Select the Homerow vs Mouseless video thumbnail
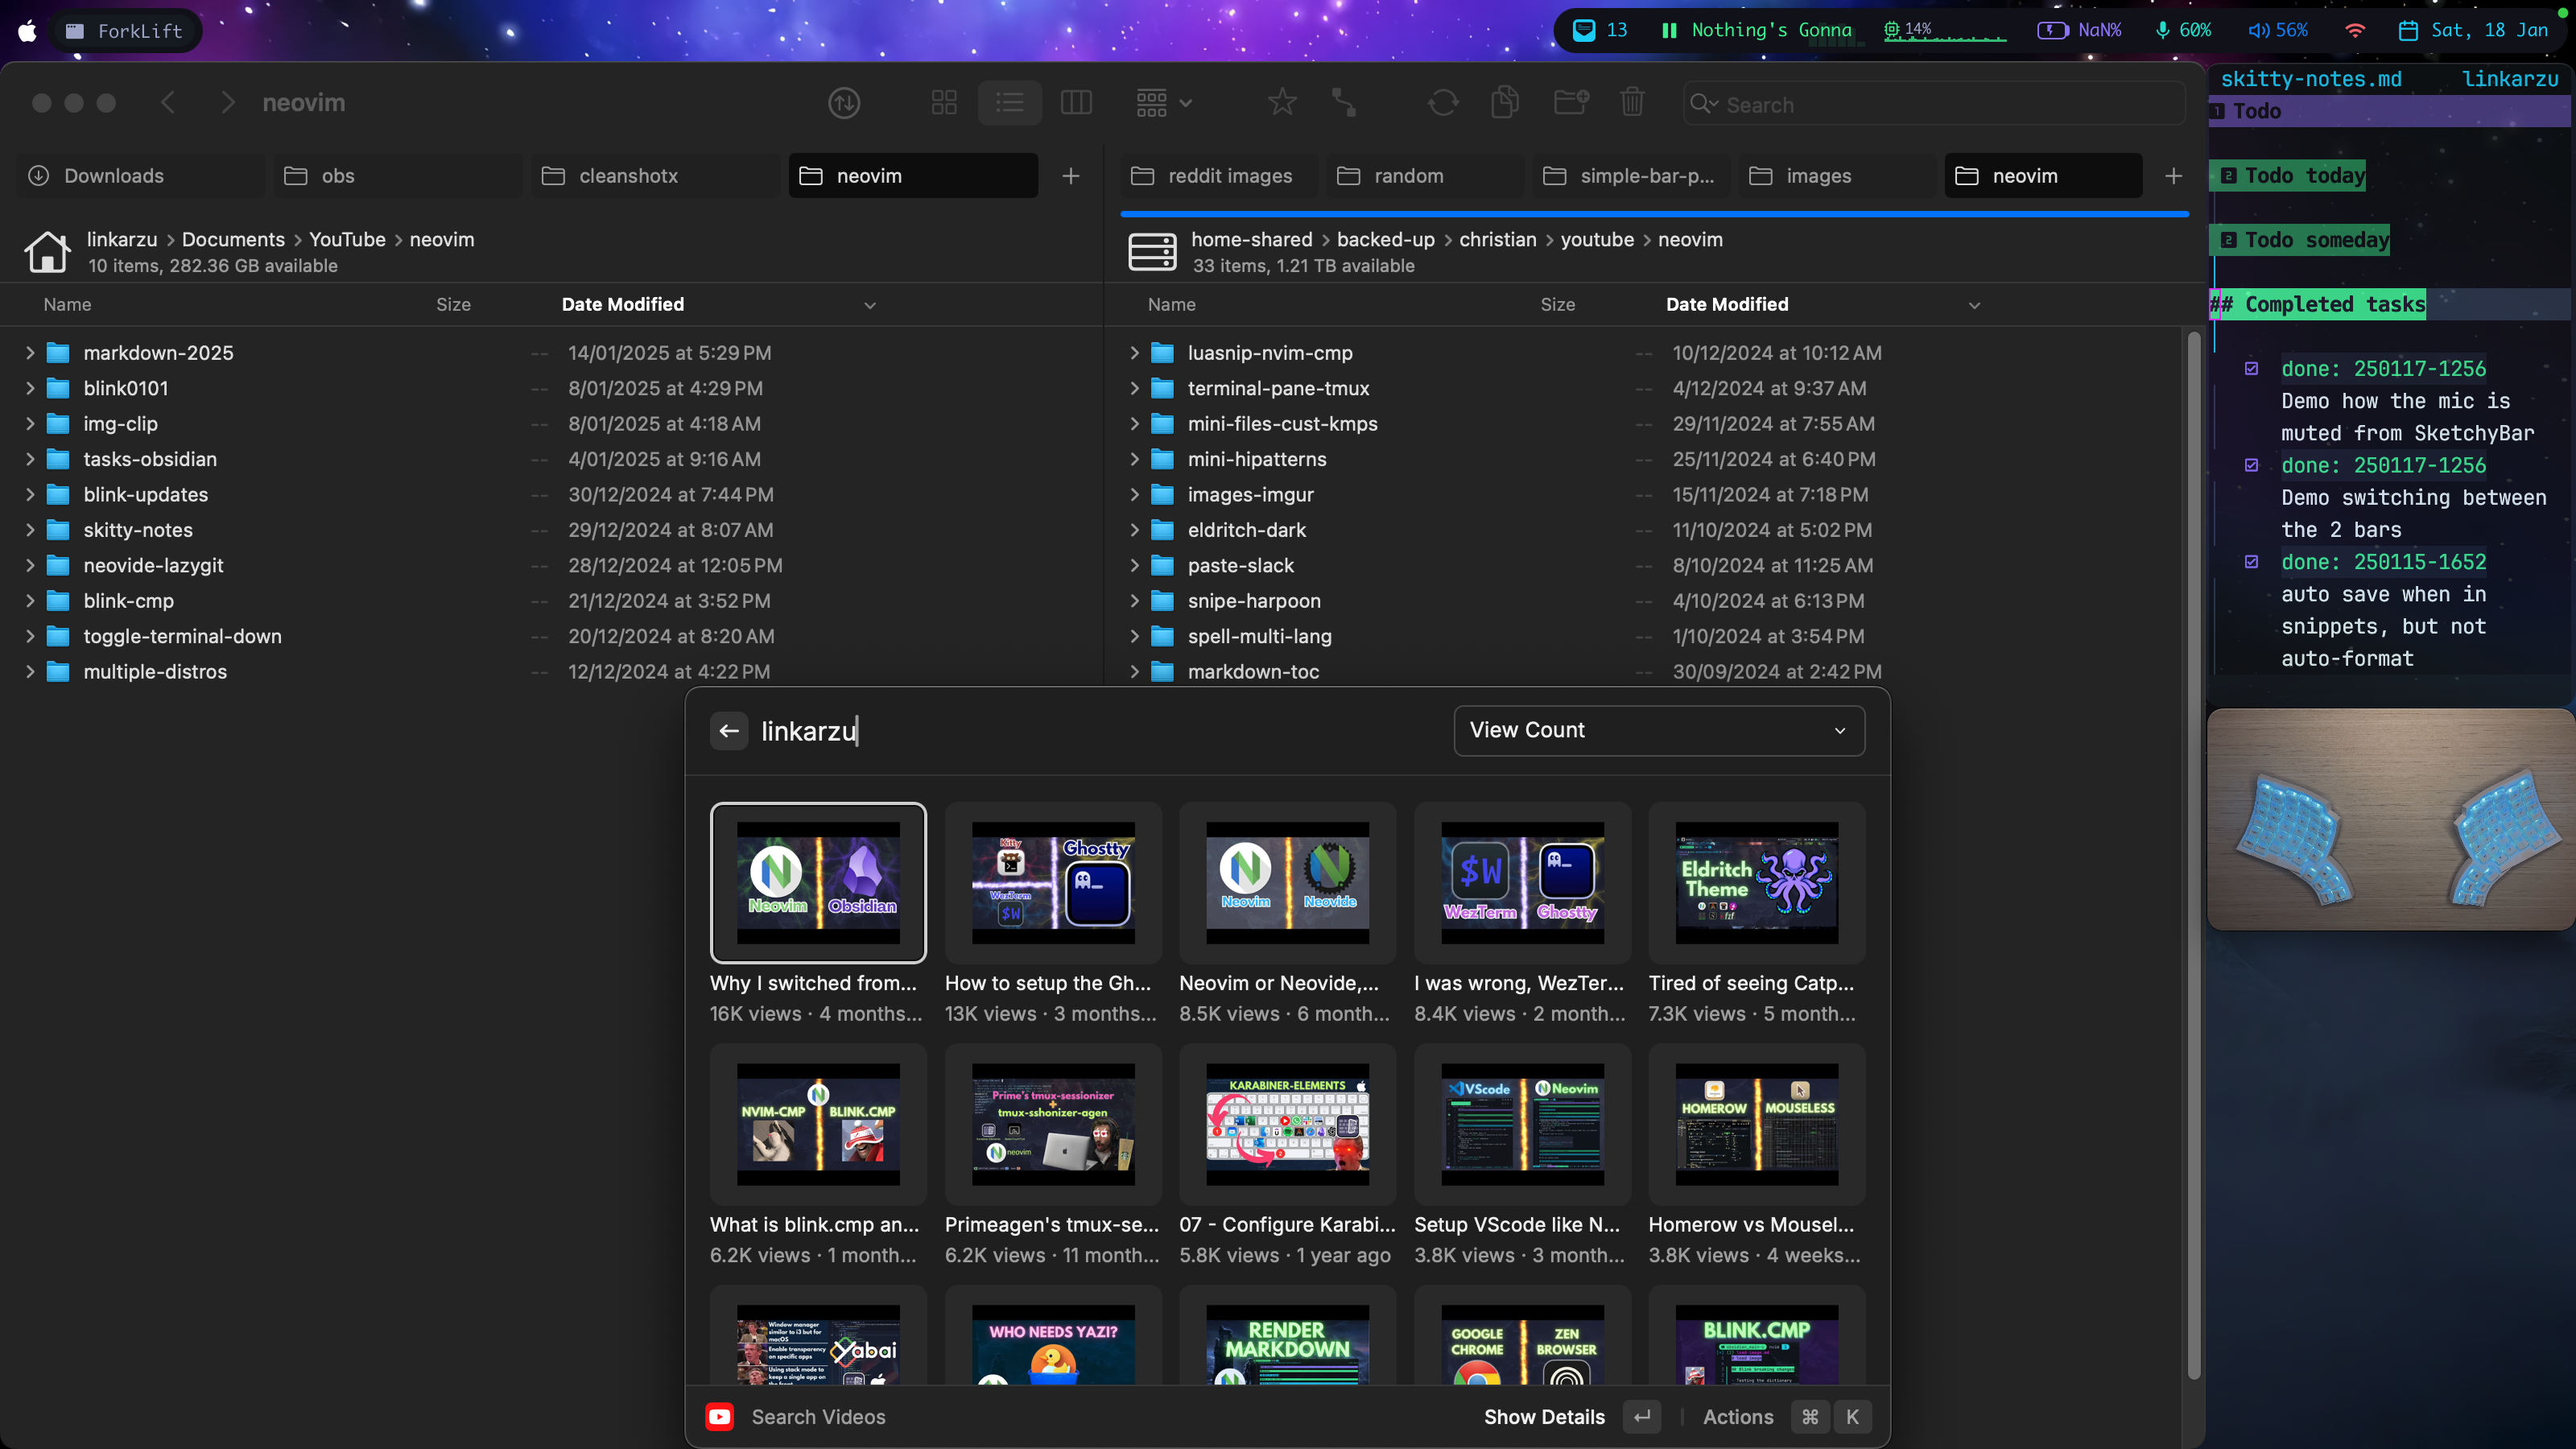The width and height of the screenshot is (2576, 1449). (1757, 1124)
